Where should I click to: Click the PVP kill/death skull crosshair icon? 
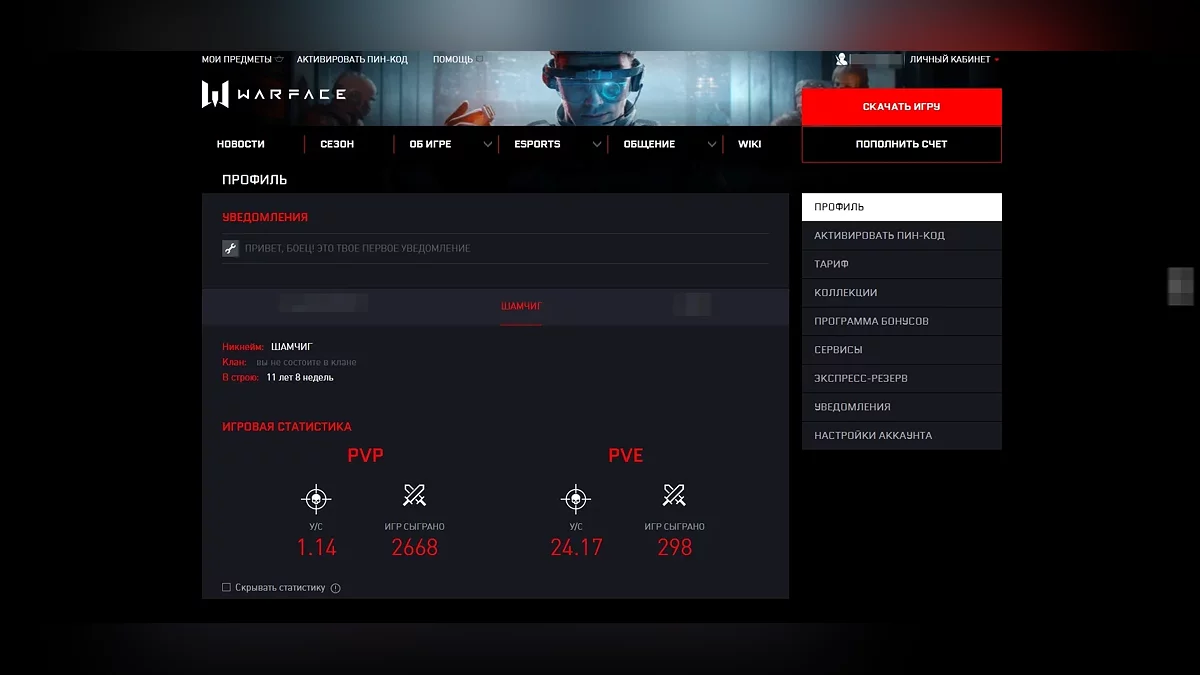[316, 497]
